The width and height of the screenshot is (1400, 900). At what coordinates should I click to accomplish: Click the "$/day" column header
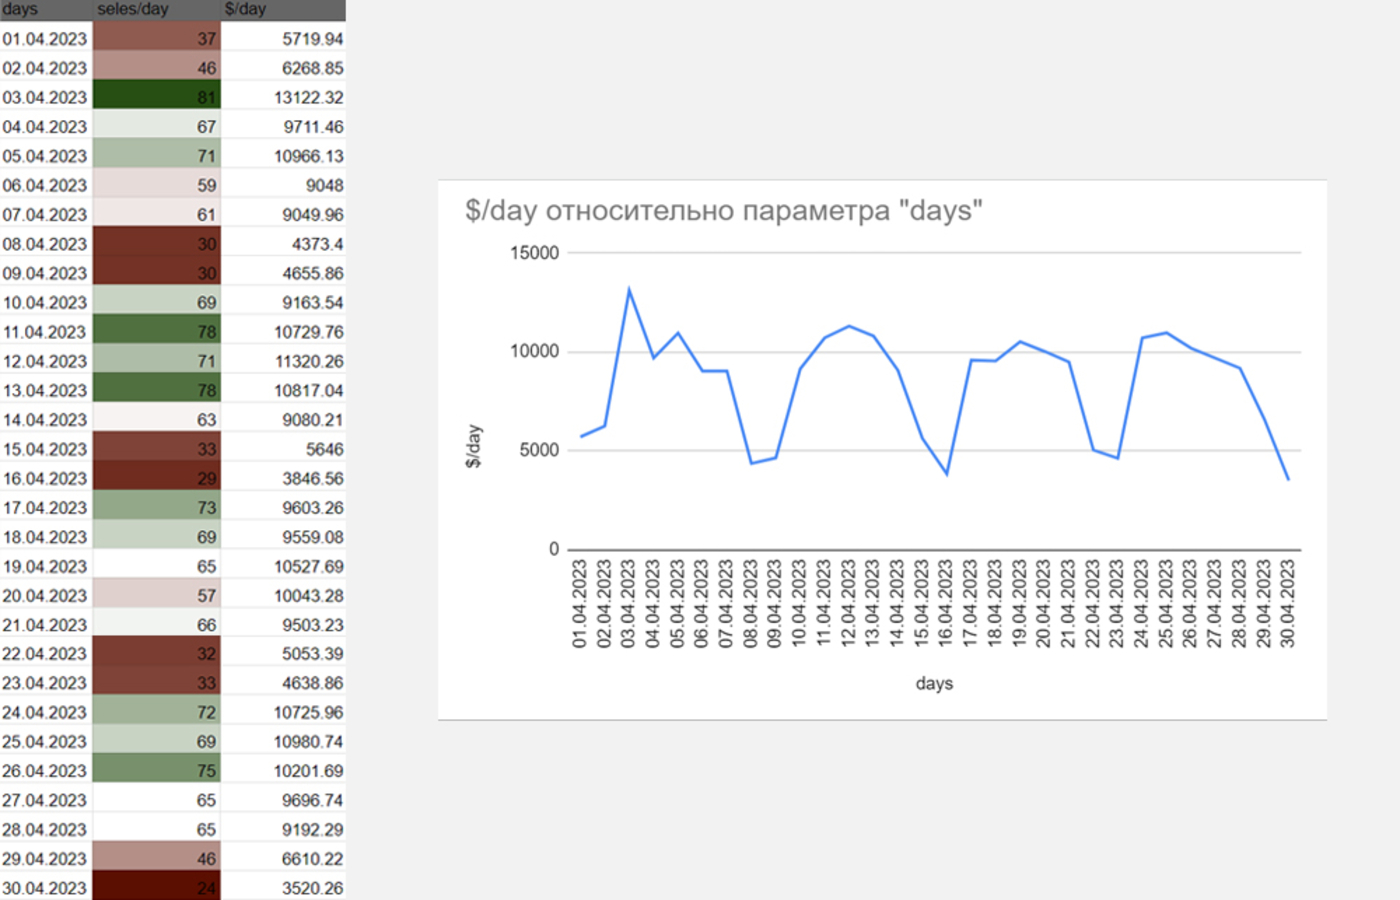point(282,9)
